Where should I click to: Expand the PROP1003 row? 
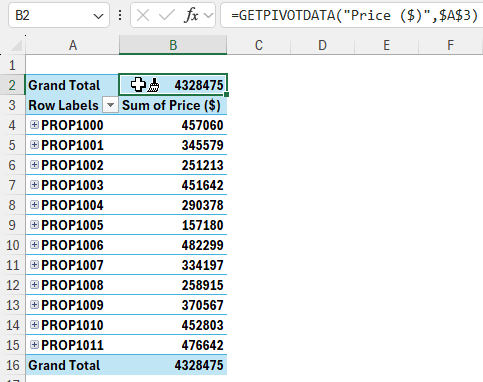34,185
